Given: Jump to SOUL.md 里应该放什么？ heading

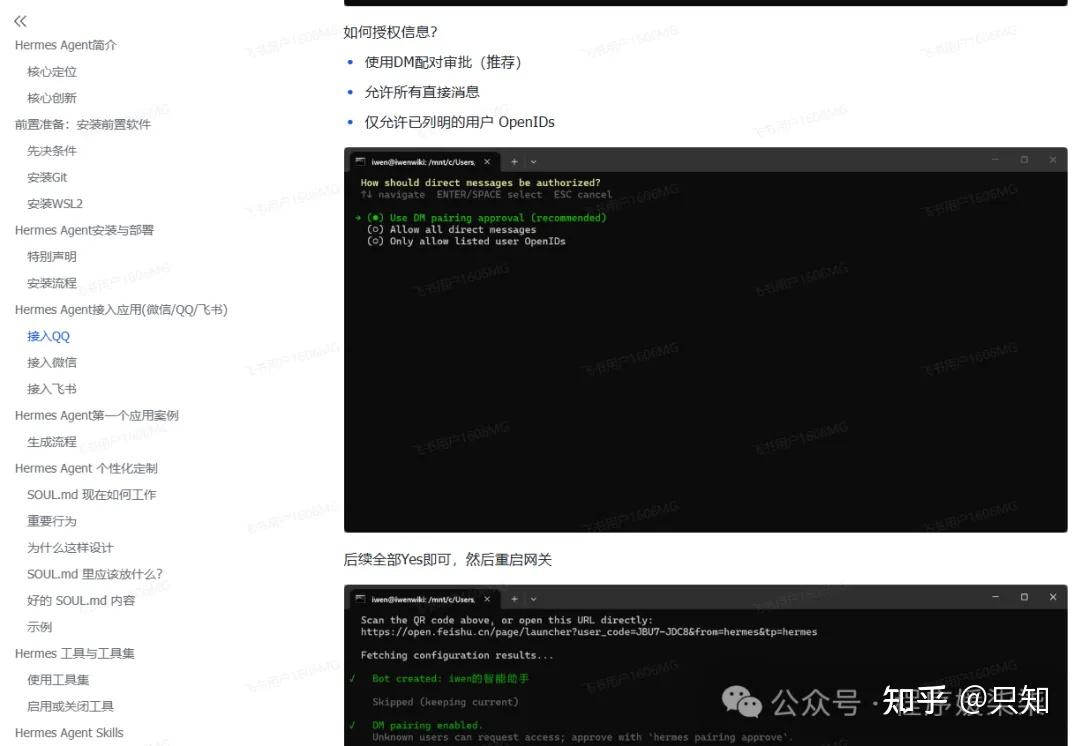Looking at the screenshot, I should tap(94, 574).
